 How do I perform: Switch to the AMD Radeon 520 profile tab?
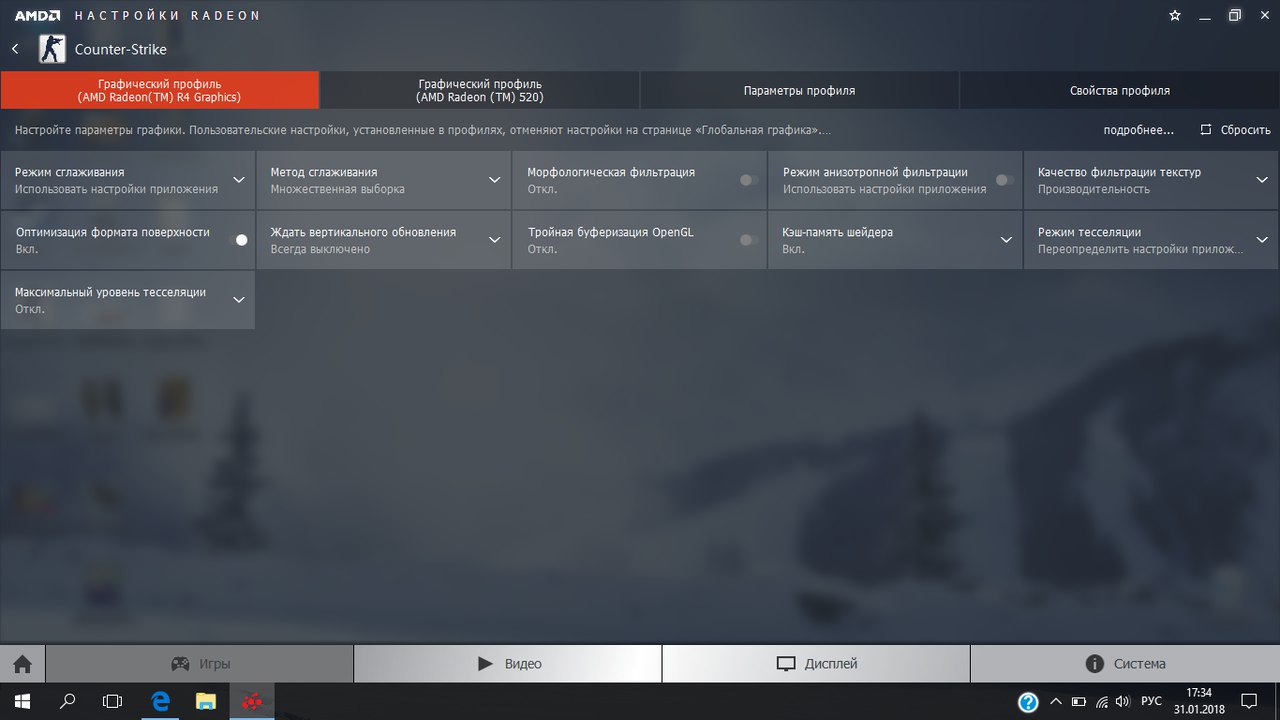point(480,90)
